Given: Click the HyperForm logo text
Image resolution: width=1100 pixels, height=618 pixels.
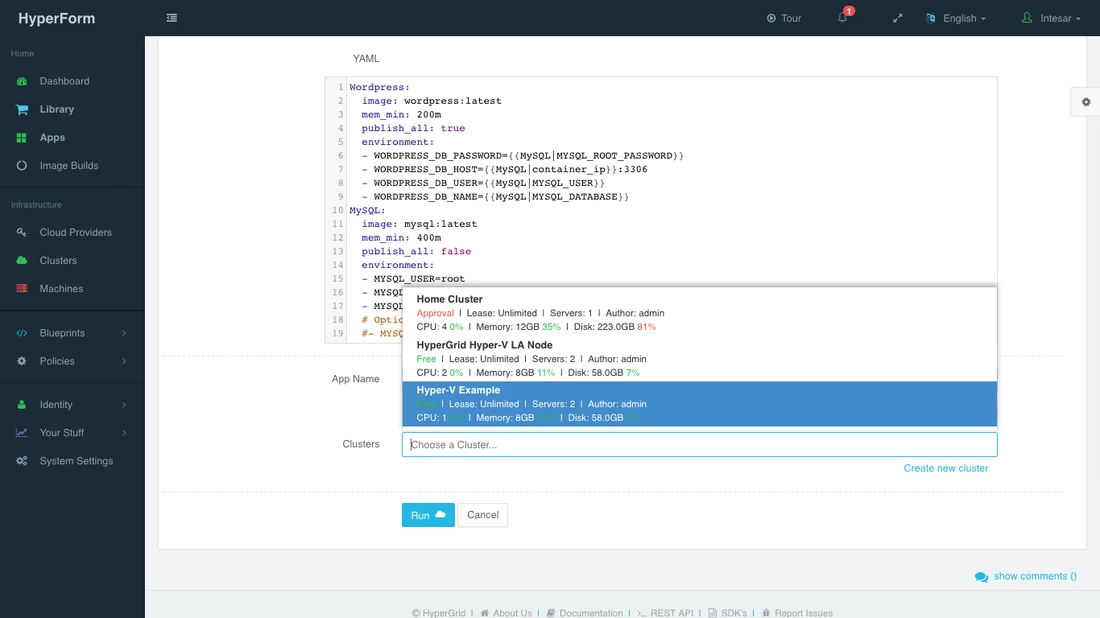Looking at the screenshot, I should pos(57,18).
